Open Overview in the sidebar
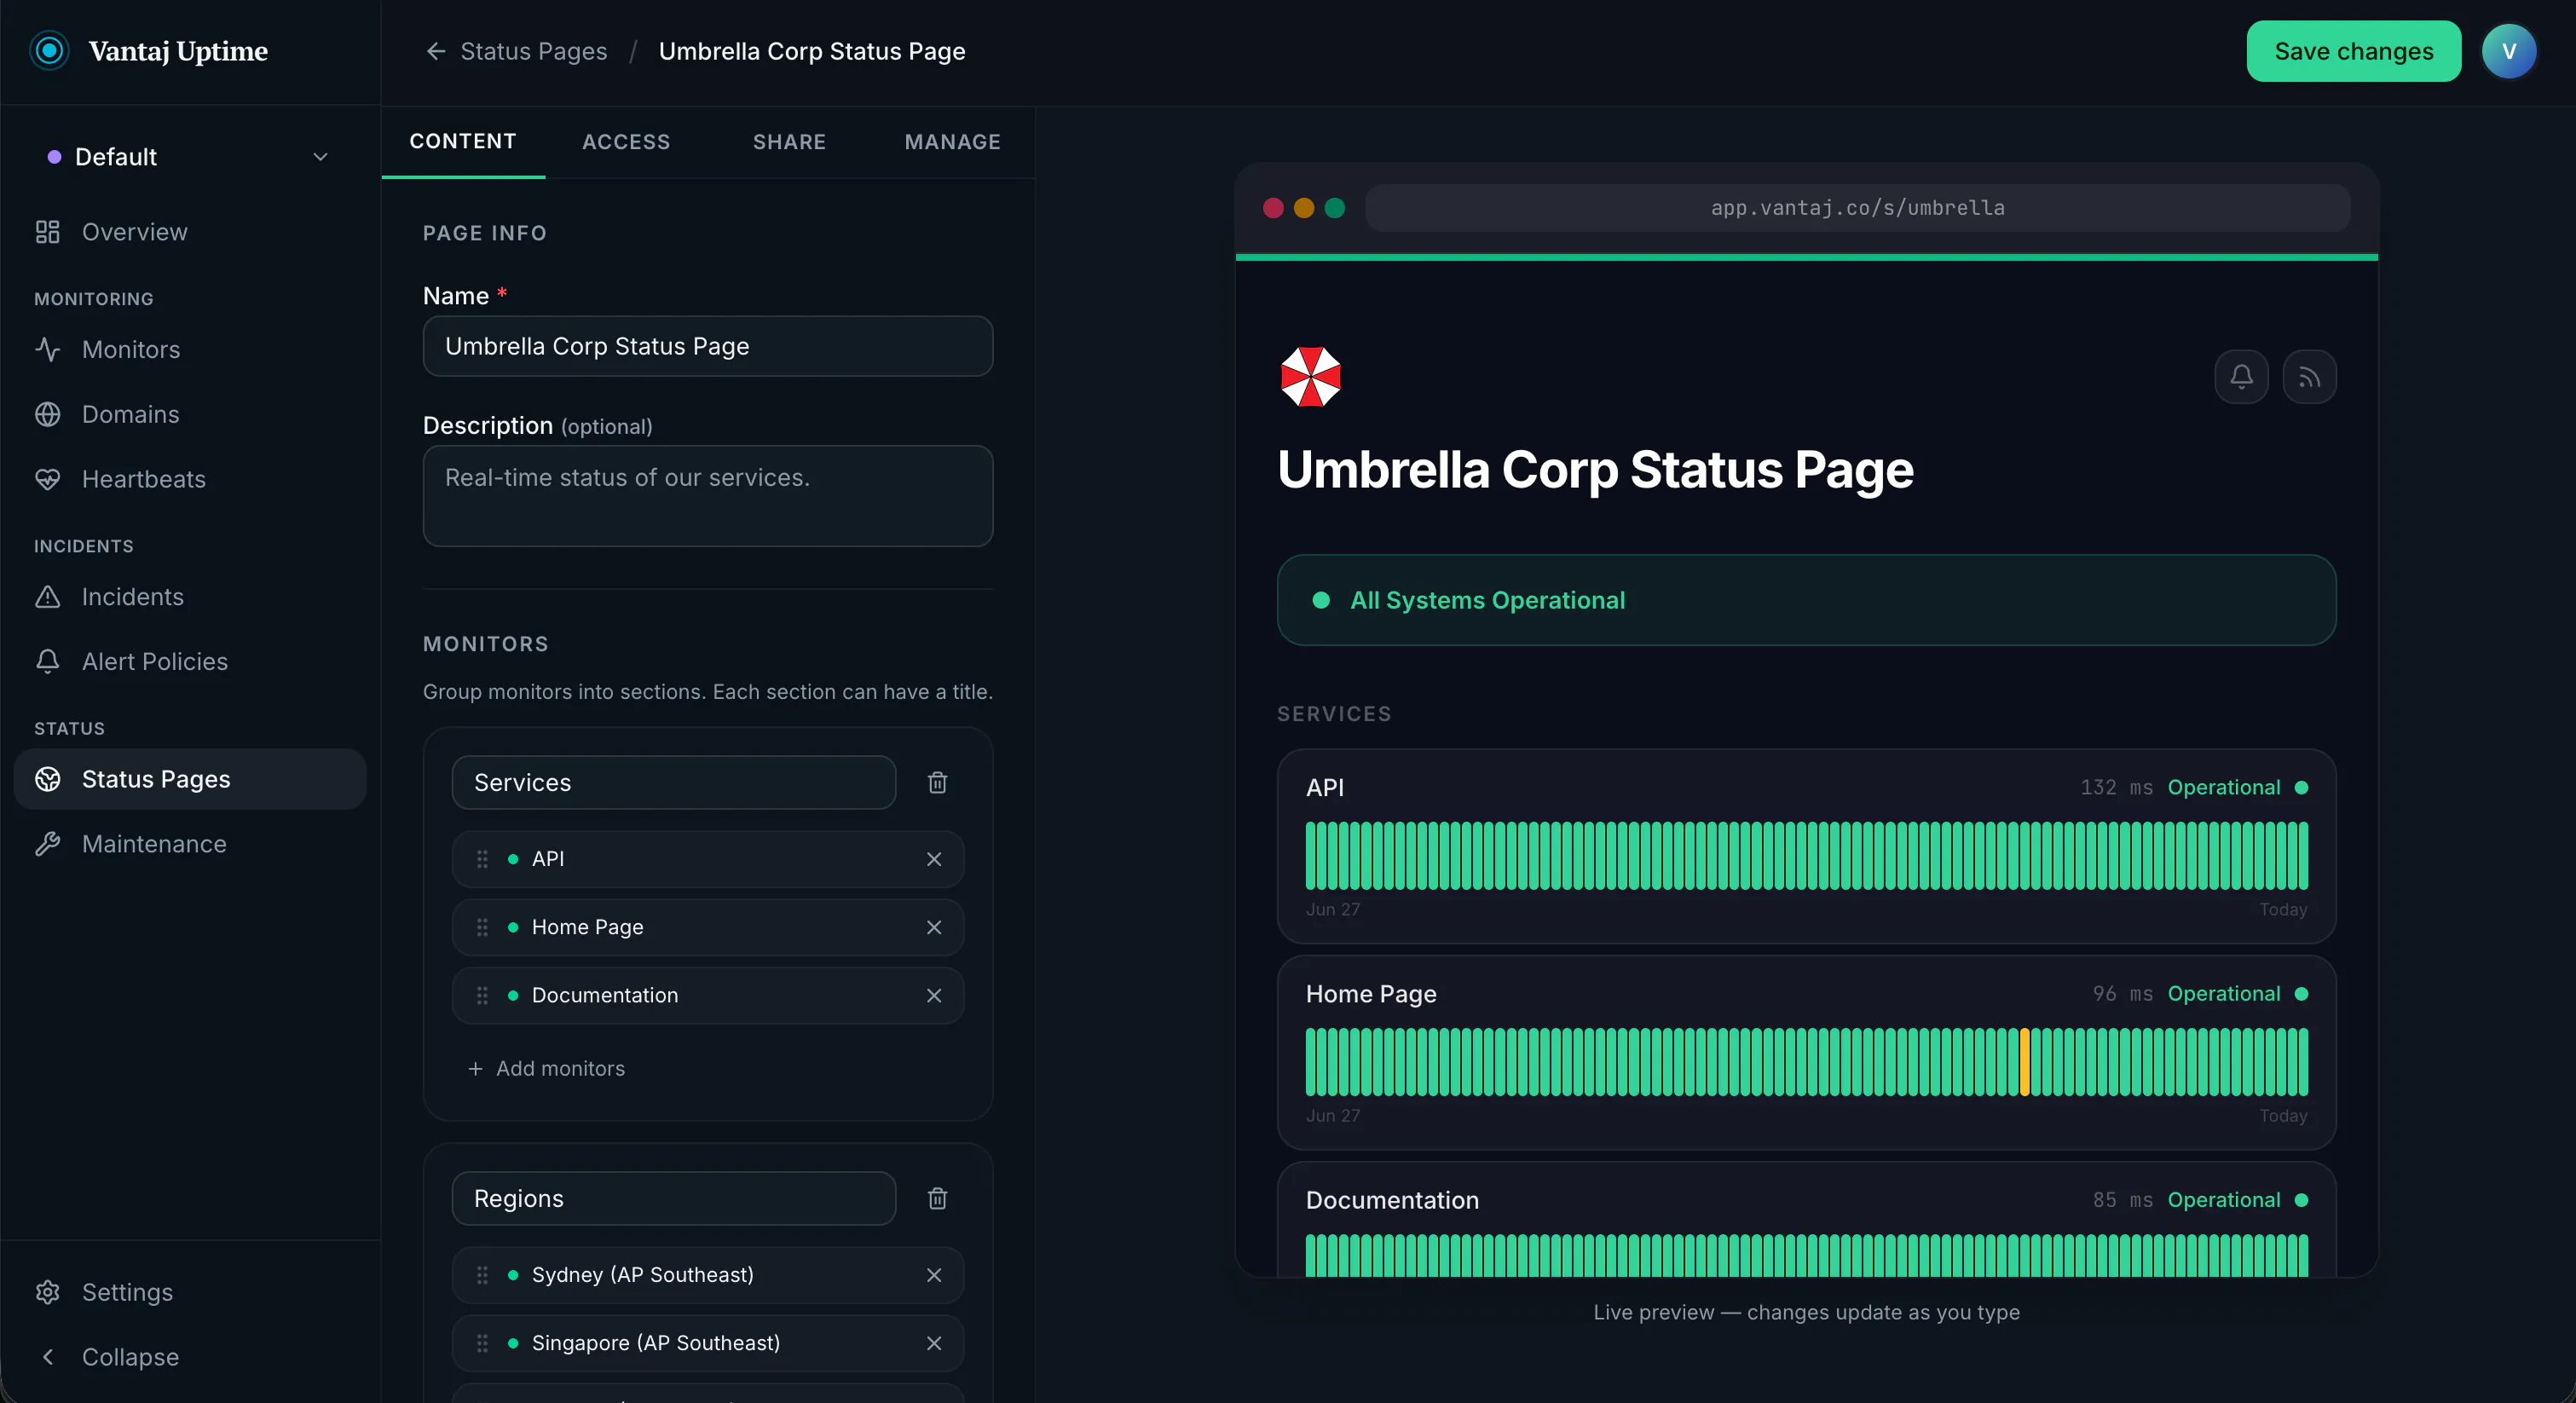The height and width of the screenshot is (1403, 2576). [x=190, y=232]
